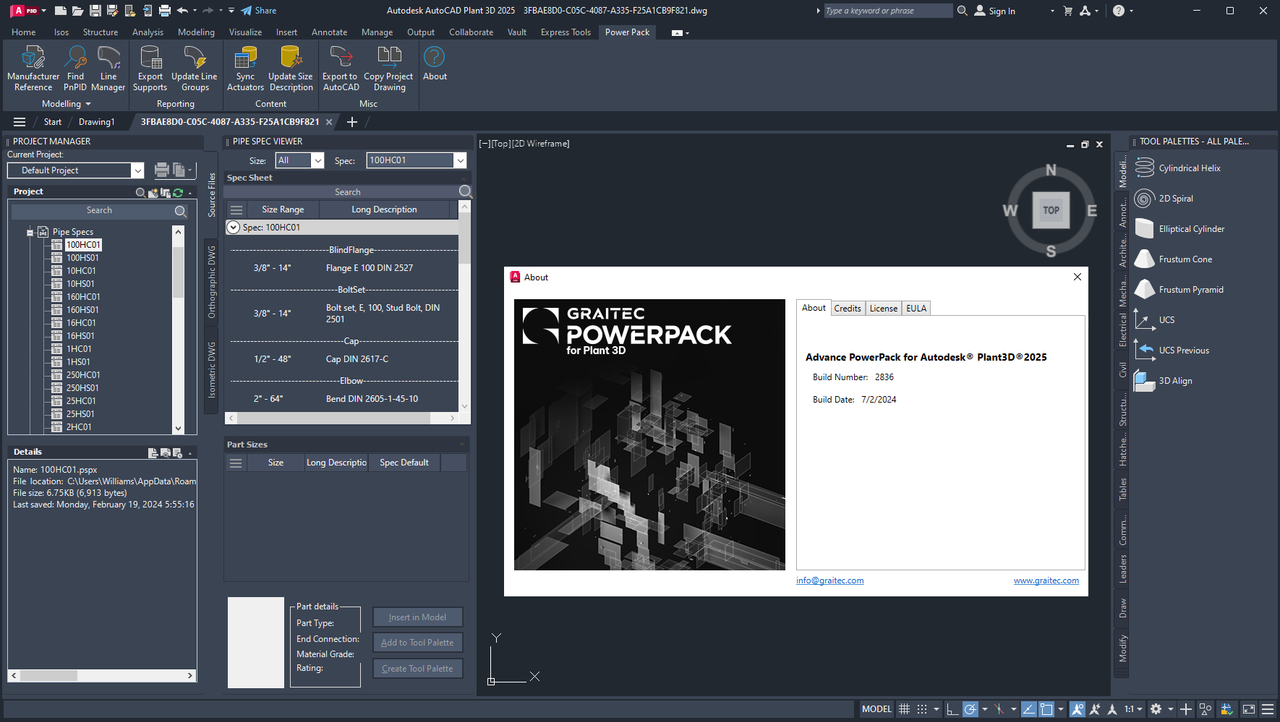Run Update Size Description
The height and width of the screenshot is (722, 1280).
[x=291, y=69]
